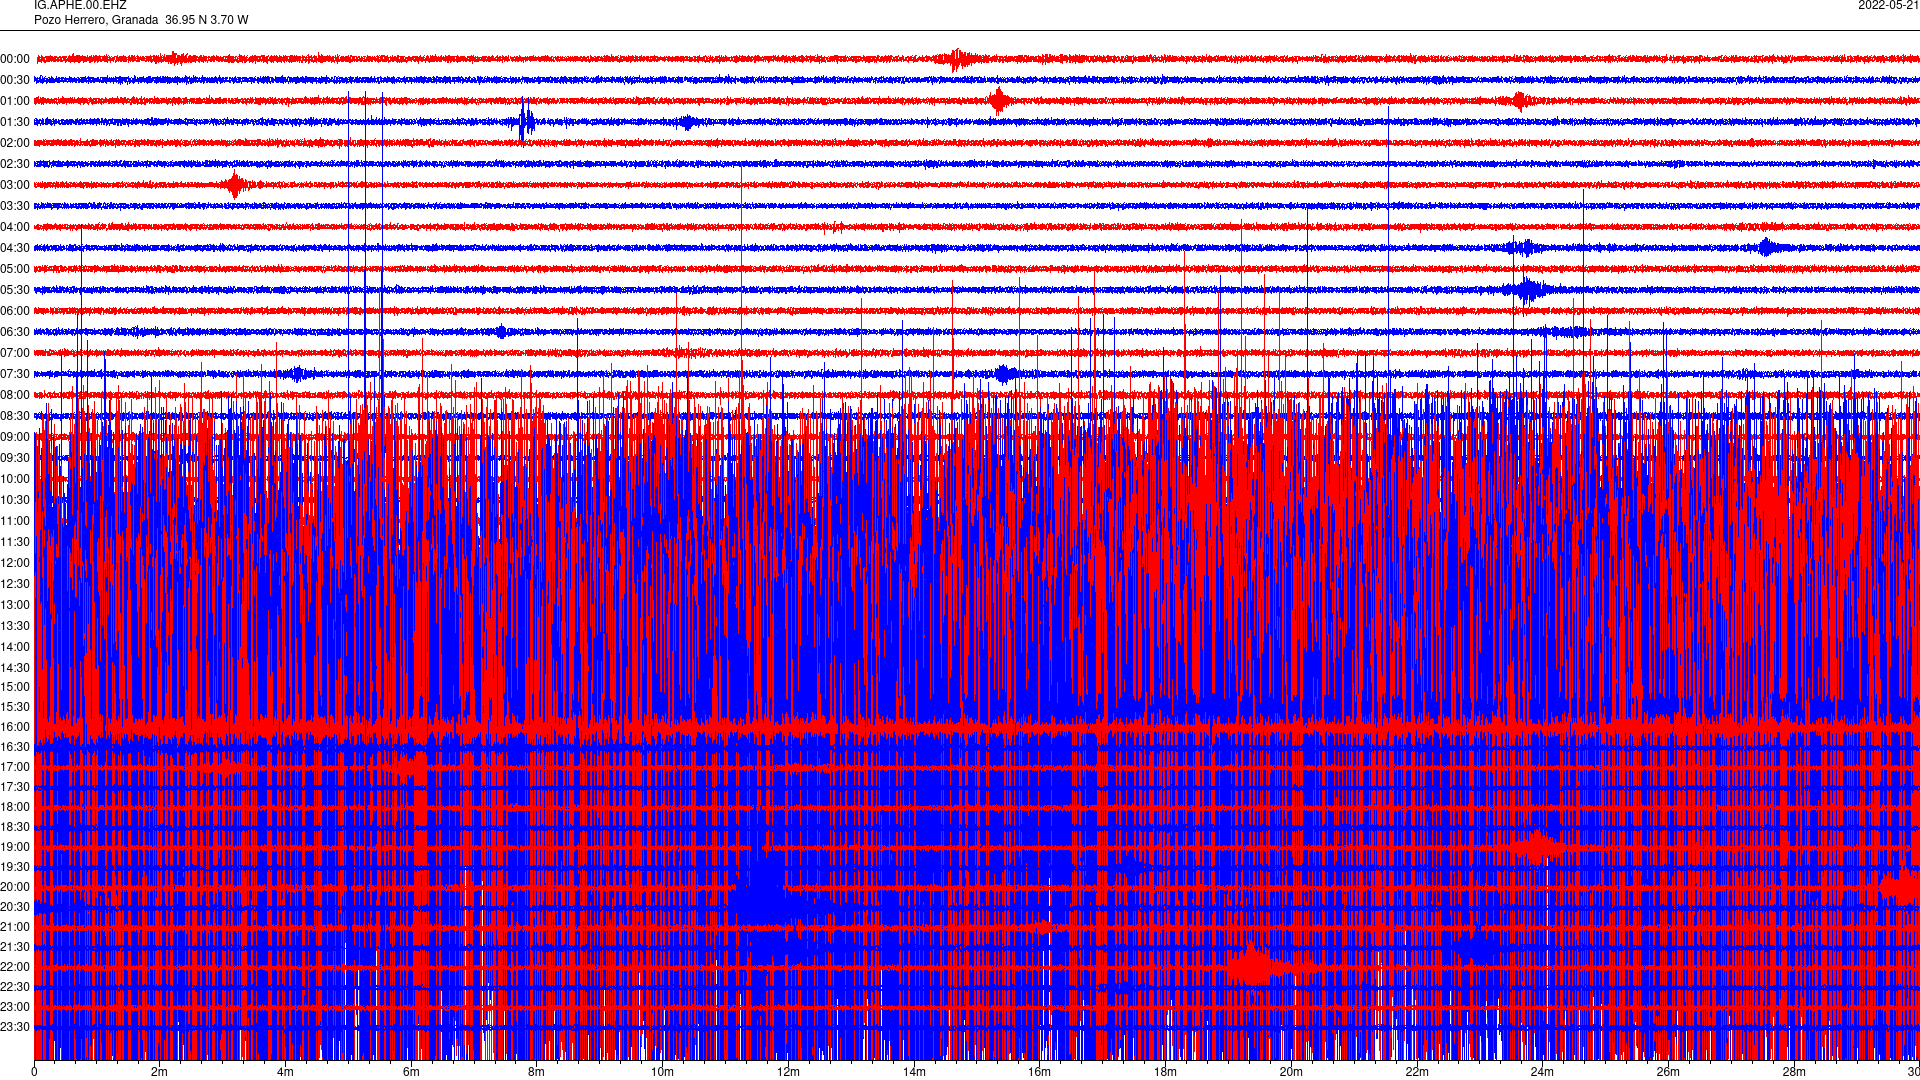
Task: Select the 12:00 time row label
Action: coord(15,563)
